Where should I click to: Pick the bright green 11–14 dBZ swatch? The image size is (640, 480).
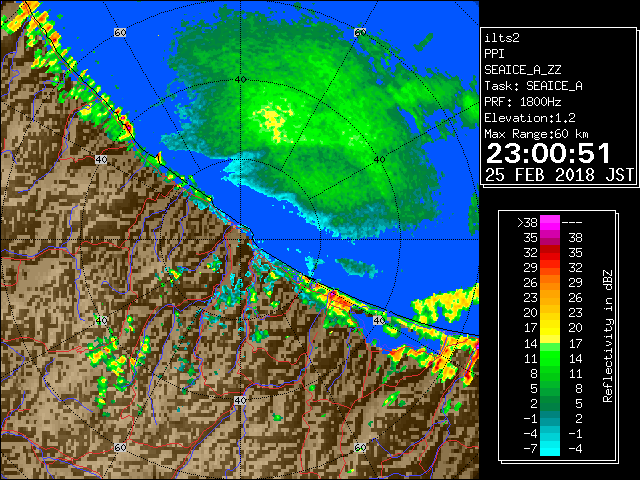(x=550, y=358)
